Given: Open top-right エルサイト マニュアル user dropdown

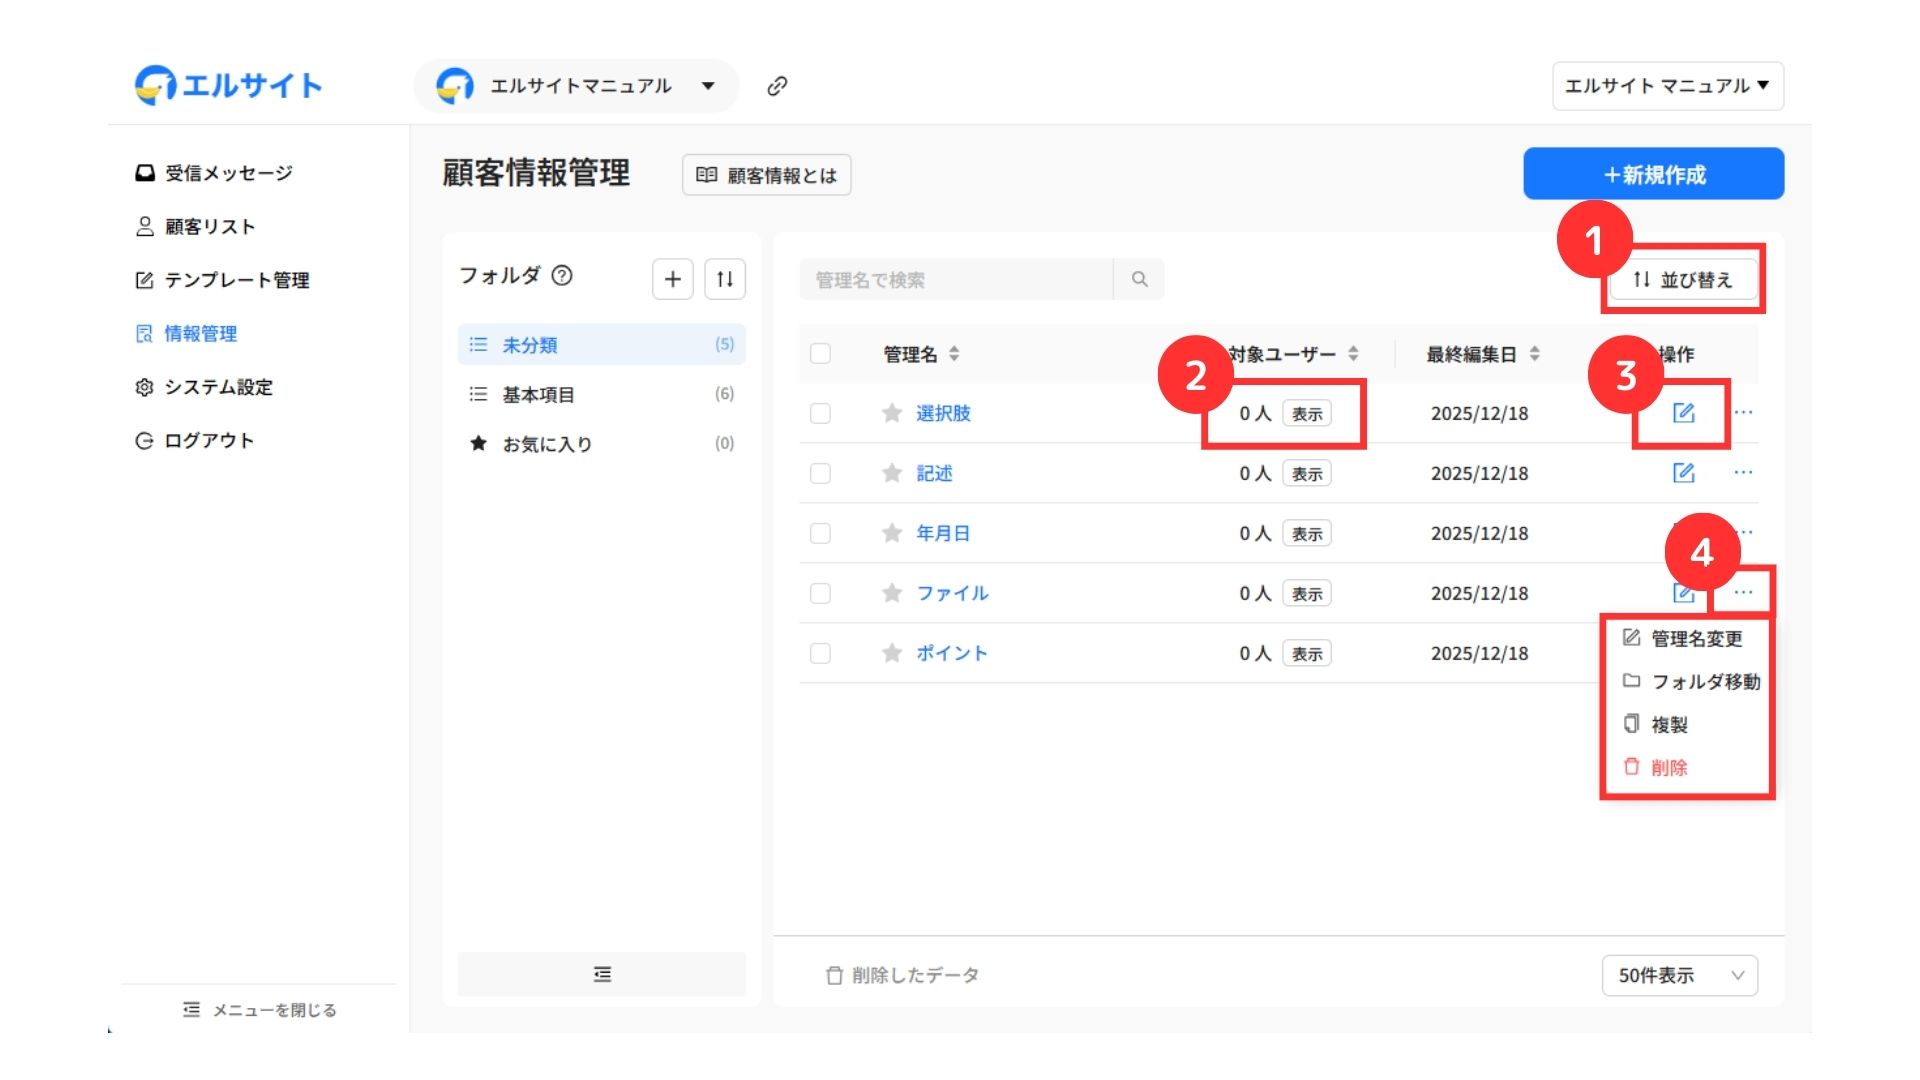Looking at the screenshot, I should point(1667,86).
